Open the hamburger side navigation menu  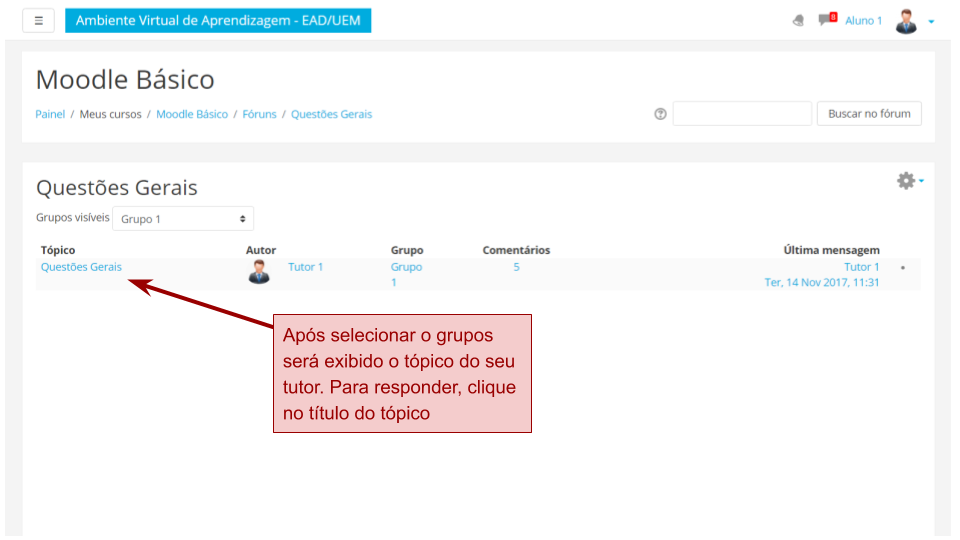tap(38, 20)
